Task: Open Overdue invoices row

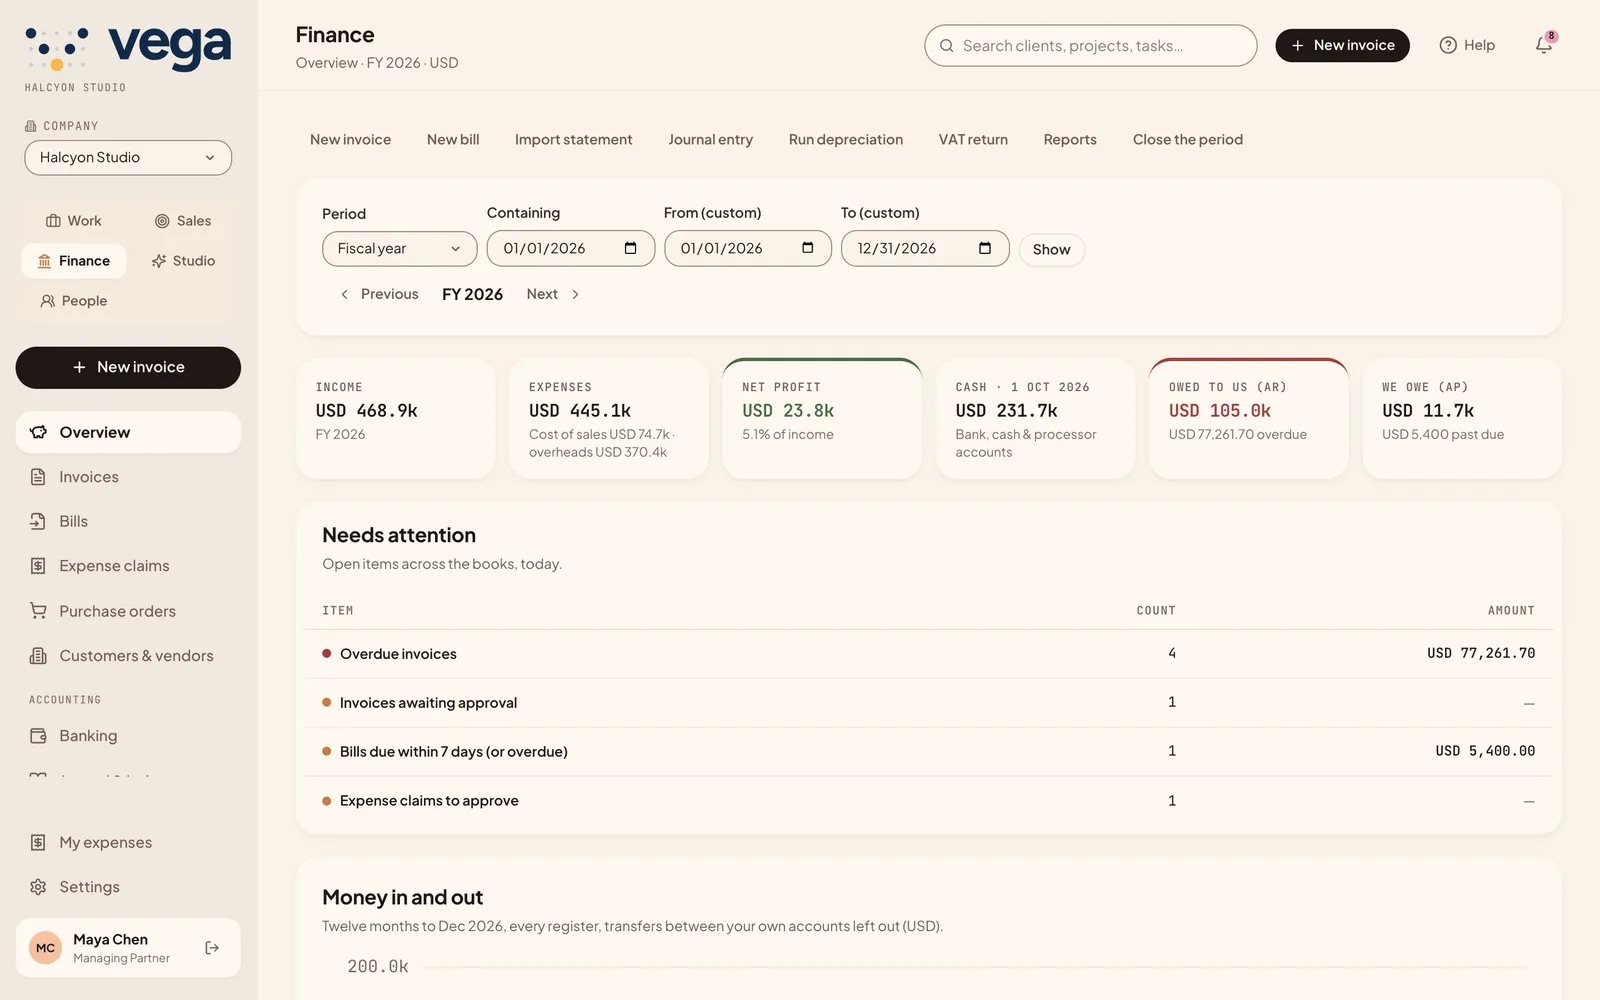Action: (928, 654)
